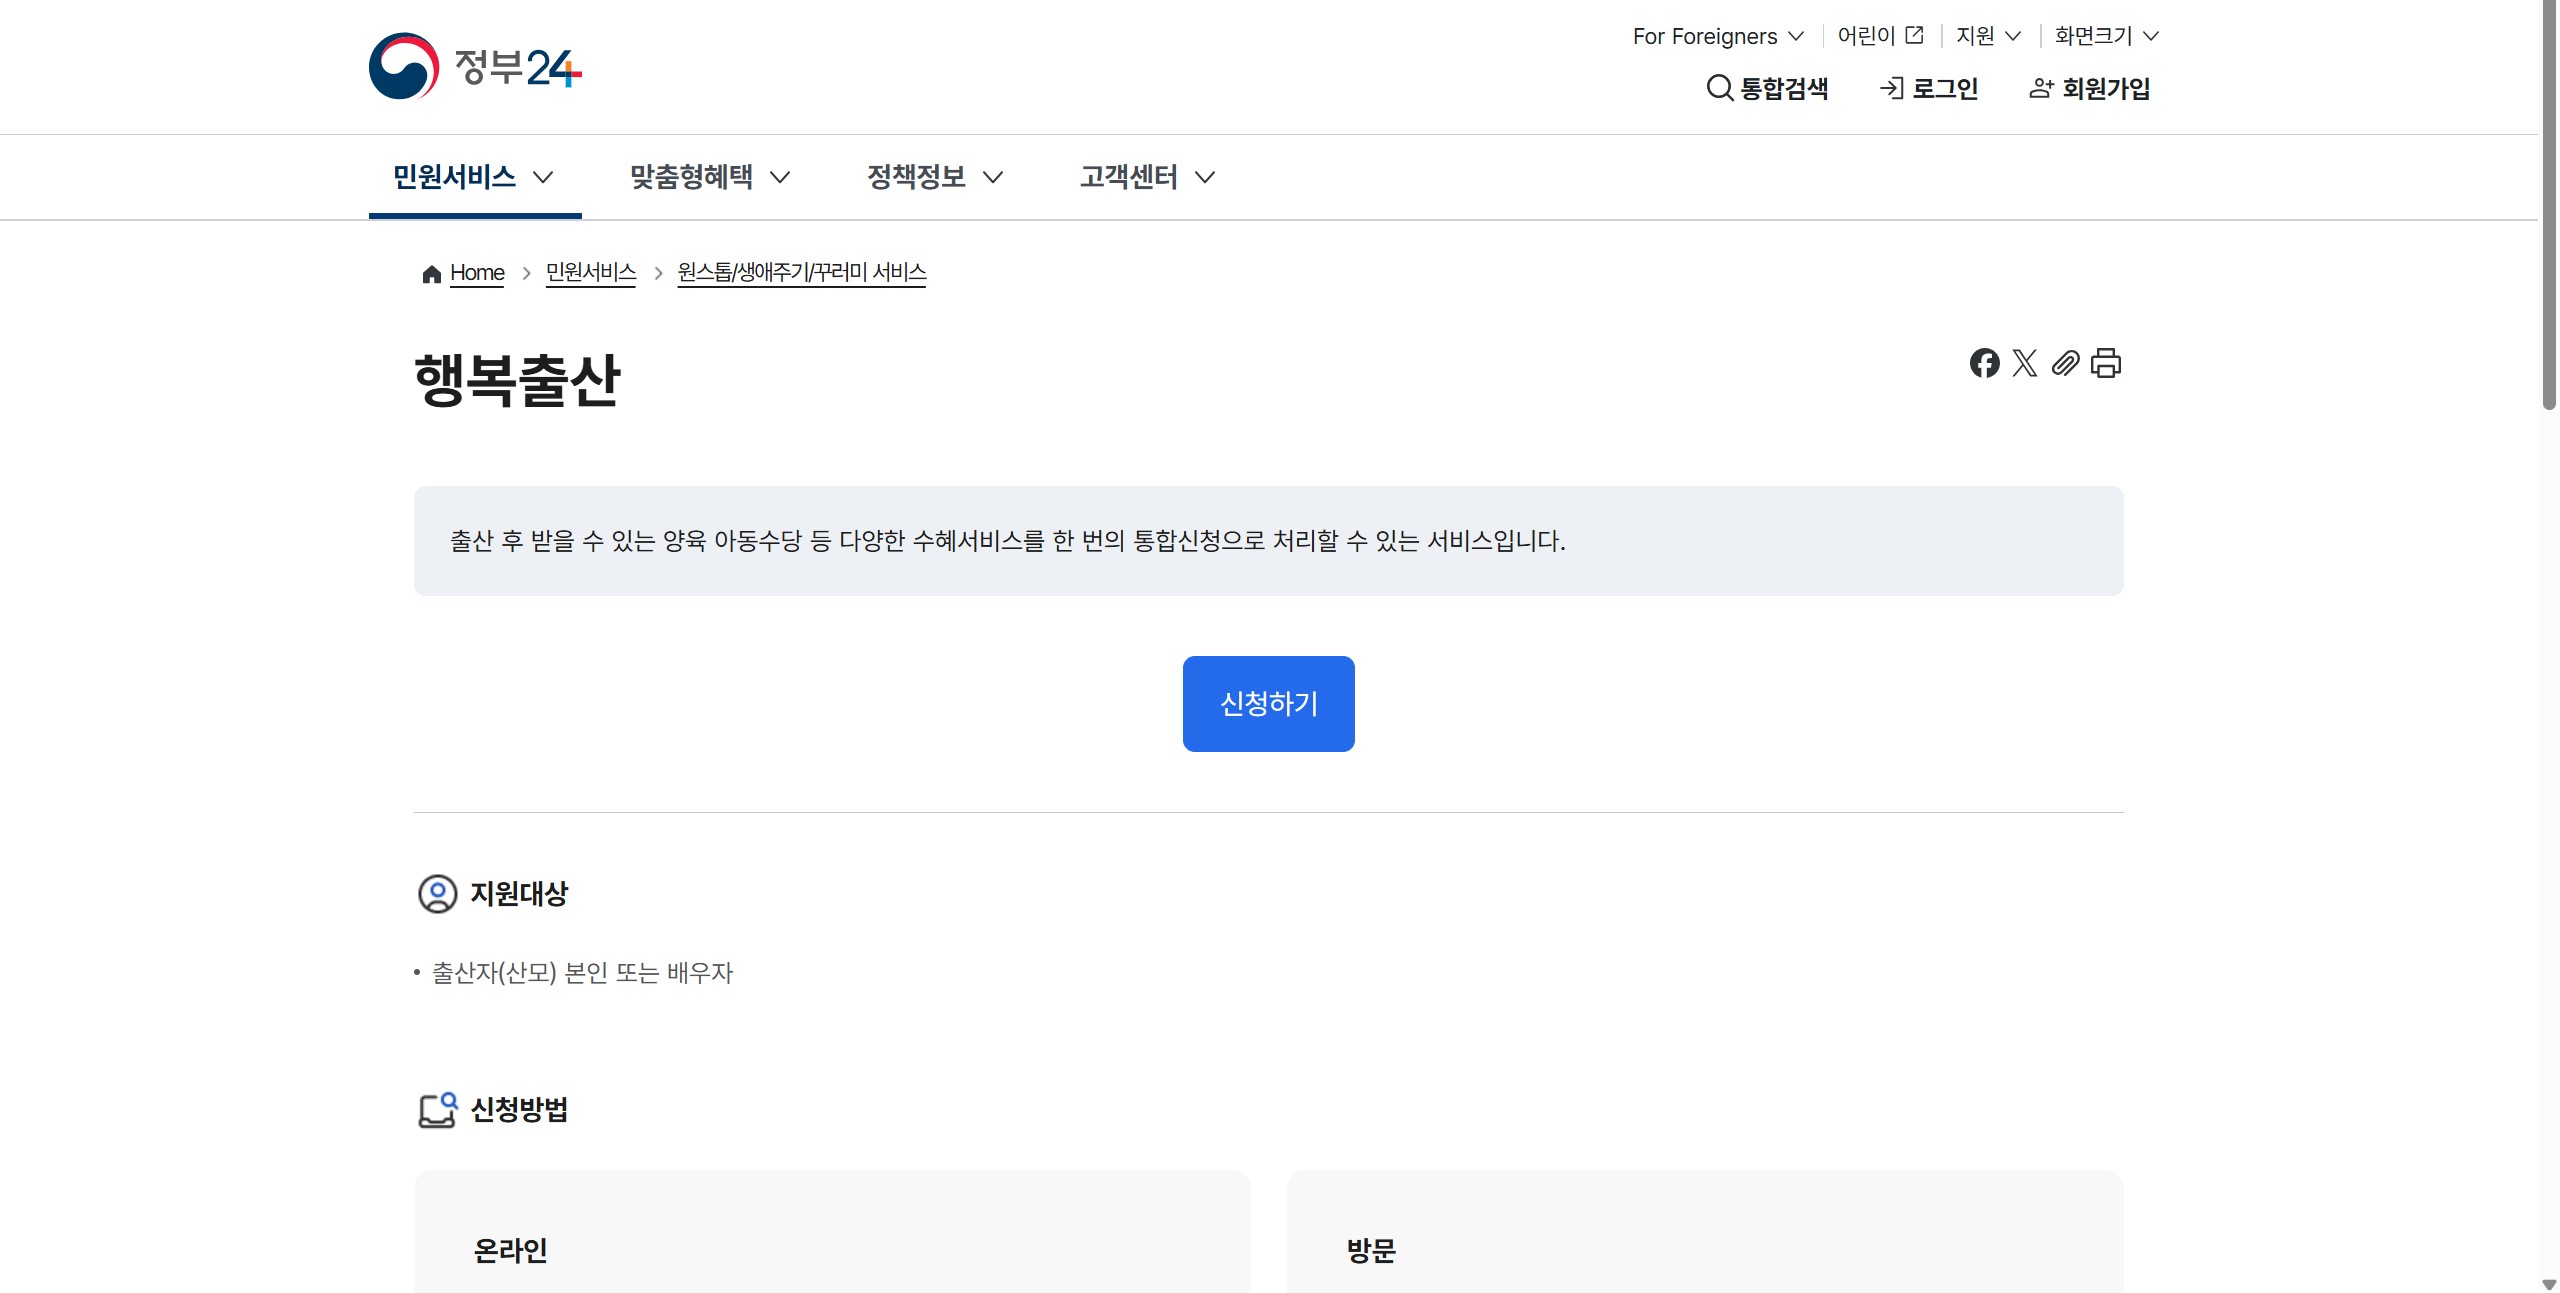Viewport: 2560px width, 1293px height.
Task: Share page on X (Twitter)
Action: point(2024,363)
